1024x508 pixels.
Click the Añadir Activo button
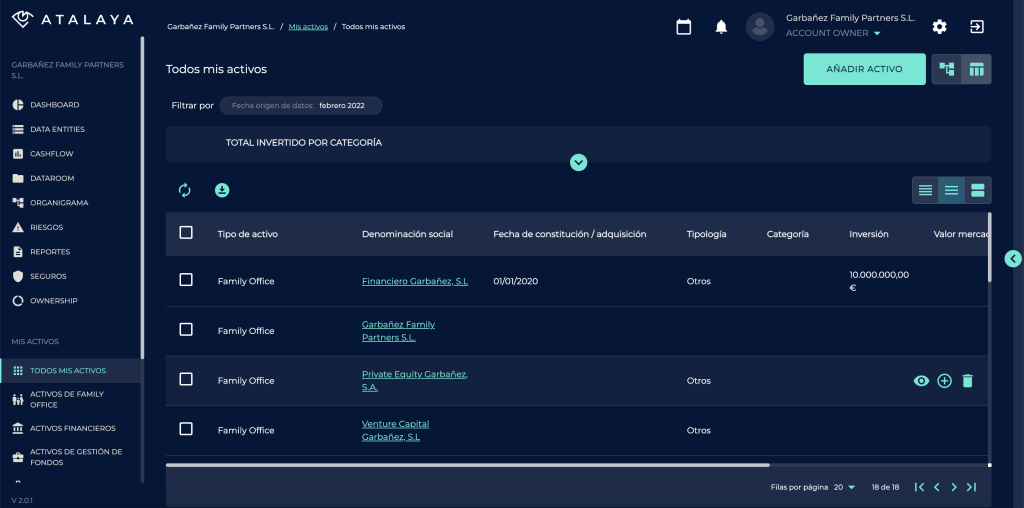[x=864, y=69]
